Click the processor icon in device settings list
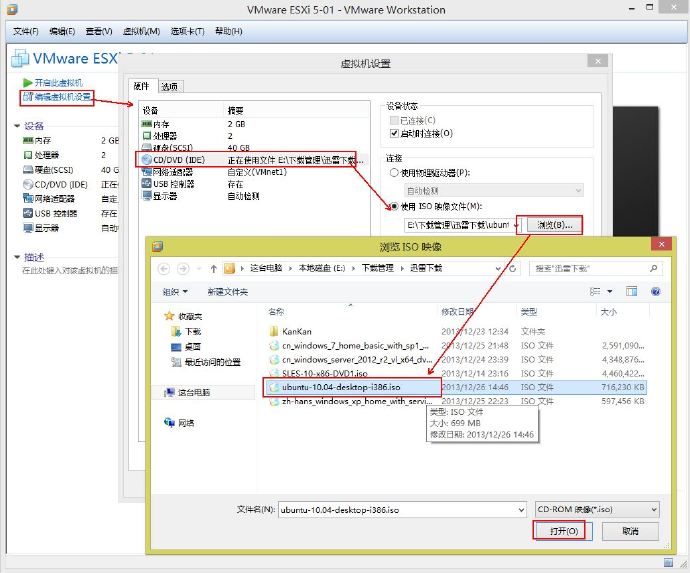Viewport: 690px width, 573px height. tap(147, 136)
